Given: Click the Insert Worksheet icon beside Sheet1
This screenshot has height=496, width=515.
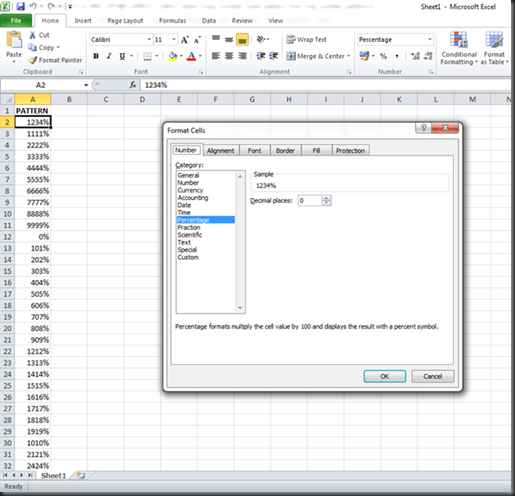Looking at the screenshot, I should point(80,476).
